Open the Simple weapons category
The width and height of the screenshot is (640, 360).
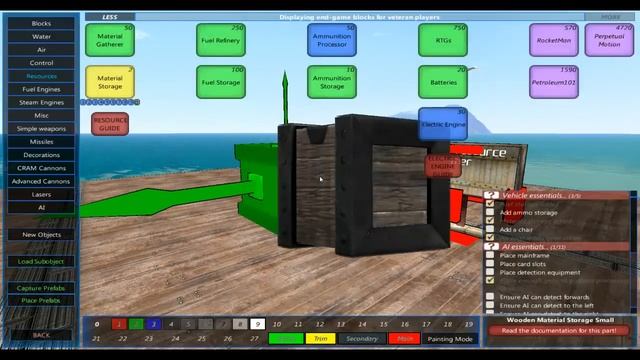[41, 129]
